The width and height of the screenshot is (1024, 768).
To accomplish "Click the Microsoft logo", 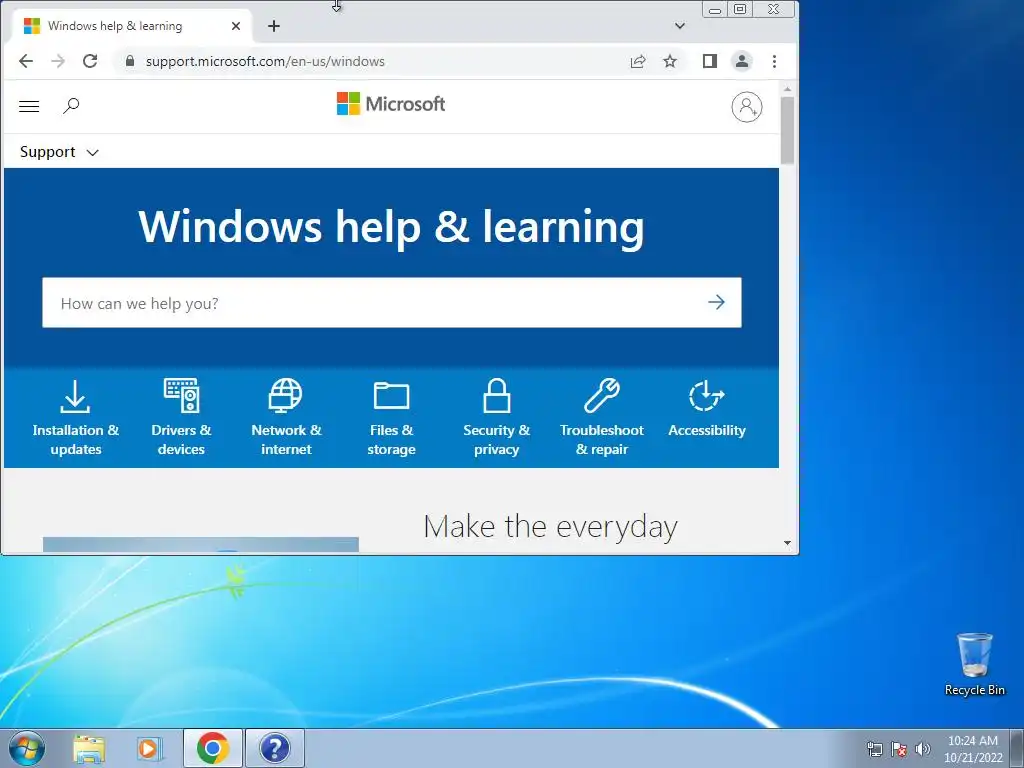I will 391,104.
